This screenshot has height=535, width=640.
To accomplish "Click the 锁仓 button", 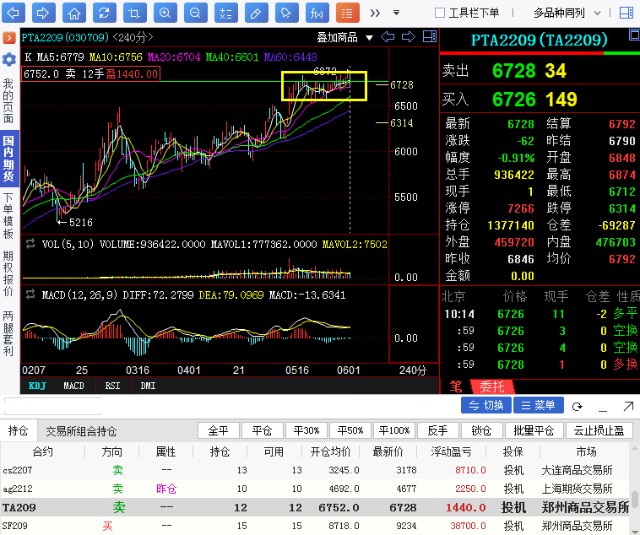I will [x=482, y=431].
